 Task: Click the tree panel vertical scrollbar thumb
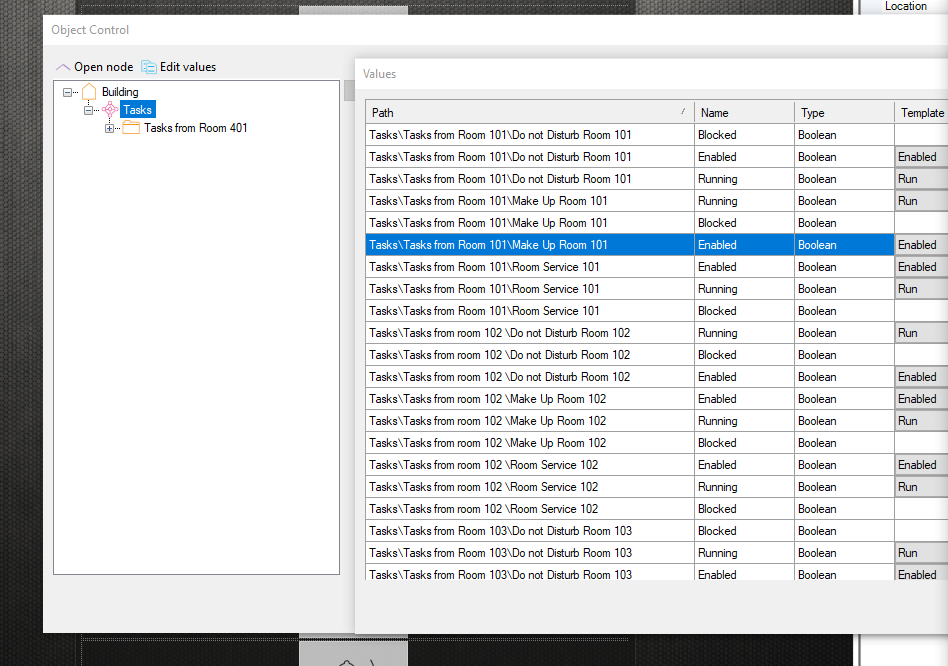pyautogui.click(x=349, y=91)
